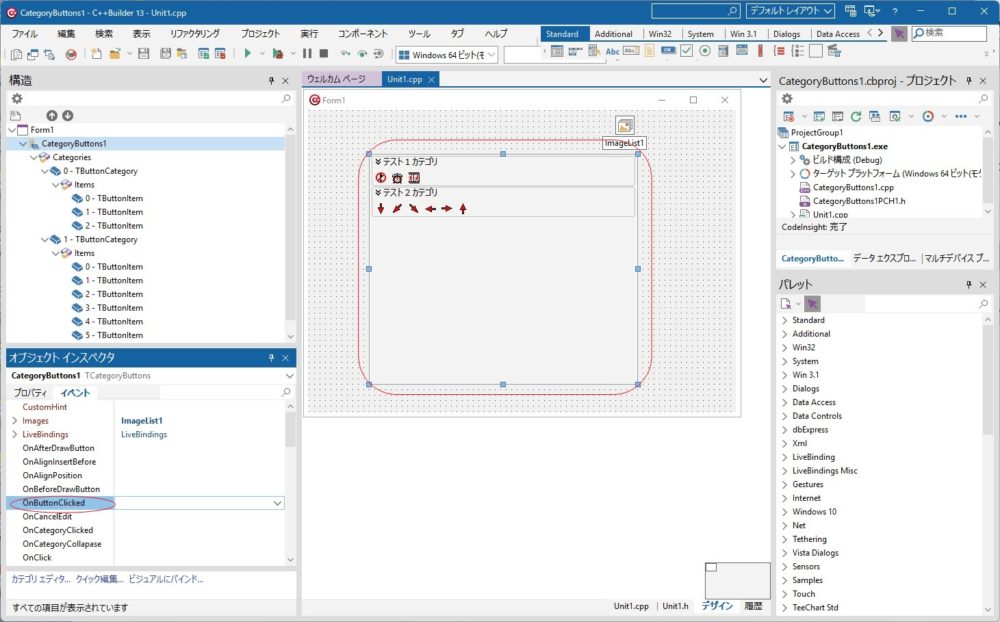Click the search field in the パレット panel
The image size is (1000, 622).
(x=920, y=303)
